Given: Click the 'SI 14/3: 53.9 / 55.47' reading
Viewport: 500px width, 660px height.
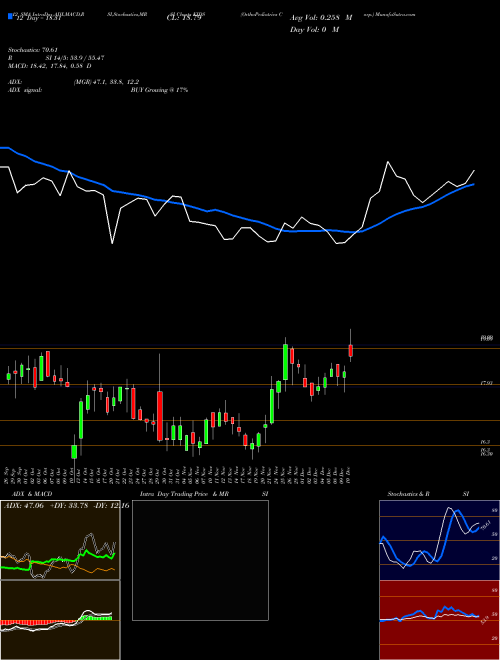Looking at the screenshot, I should click(x=75, y=58).
